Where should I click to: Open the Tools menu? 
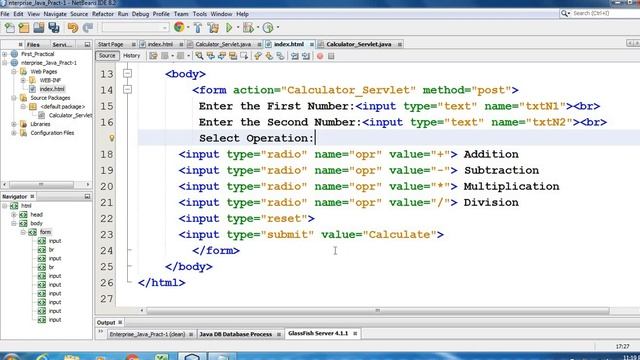click(200, 14)
